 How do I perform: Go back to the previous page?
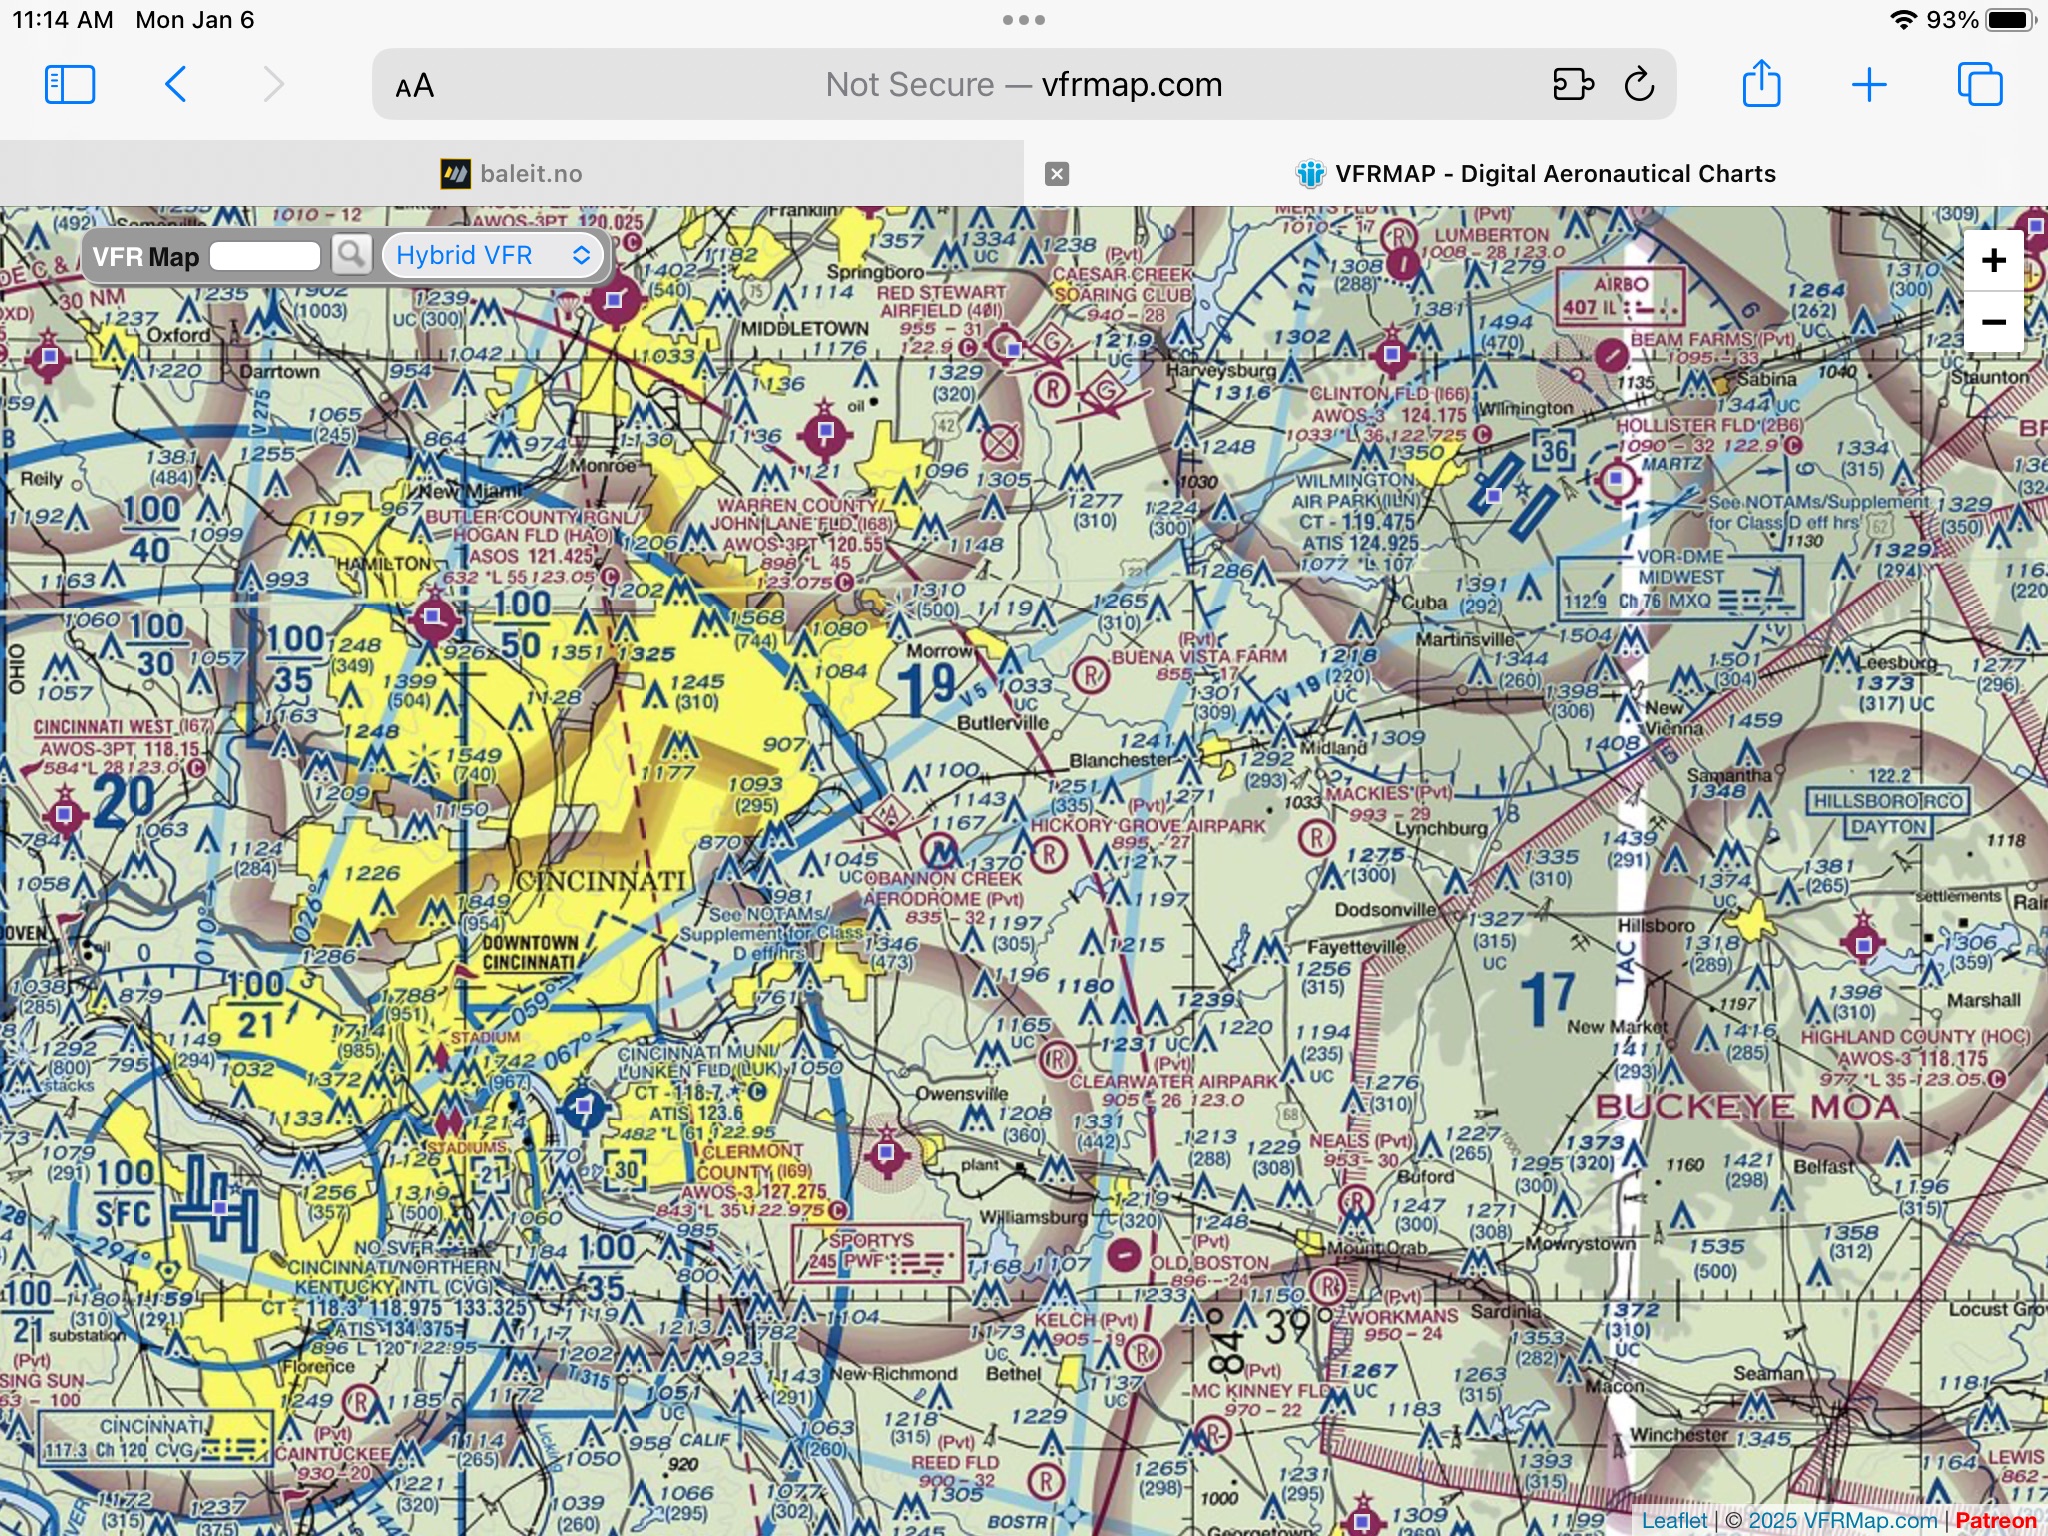176,85
